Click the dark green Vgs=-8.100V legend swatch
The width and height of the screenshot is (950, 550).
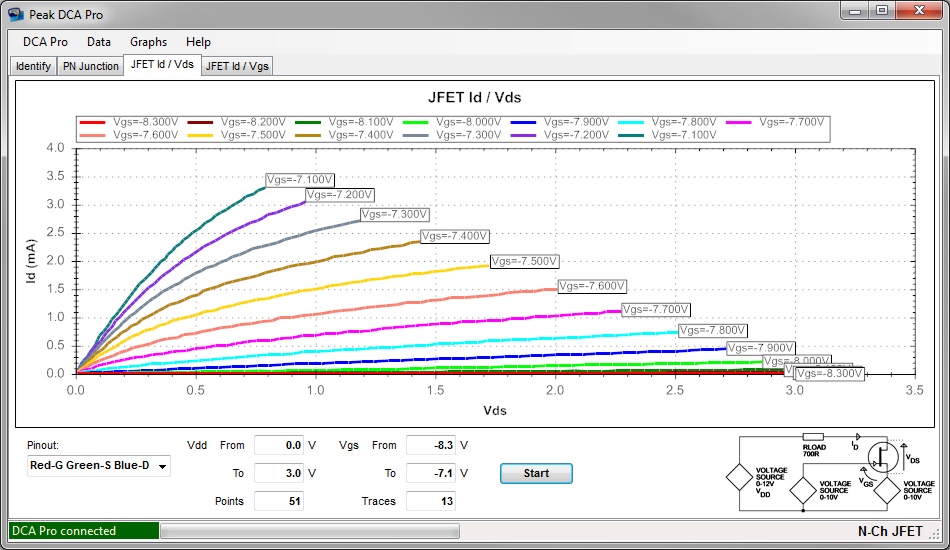(308, 122)
